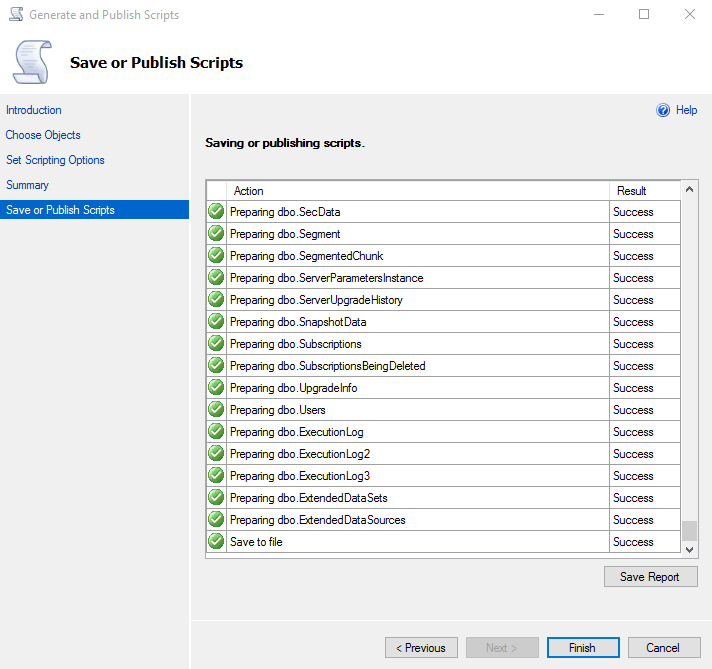Click the Result column header
Screen dimensions: 712x669
[645, 191]
